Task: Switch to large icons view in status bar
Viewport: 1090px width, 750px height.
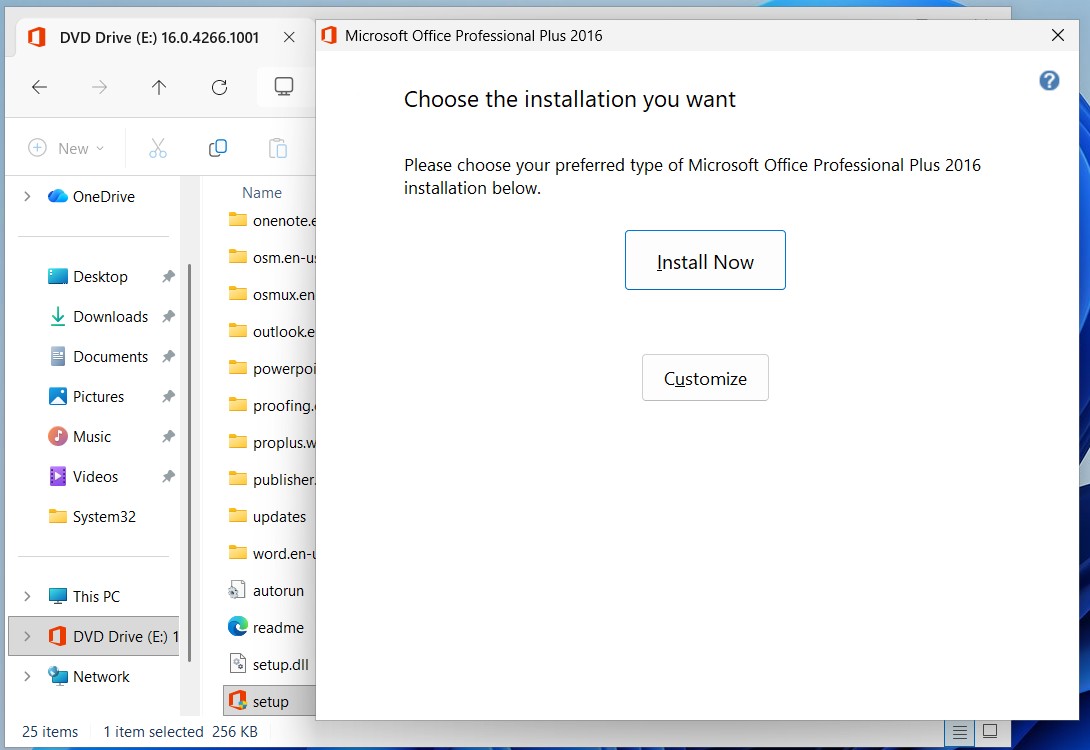Action: 989,731
